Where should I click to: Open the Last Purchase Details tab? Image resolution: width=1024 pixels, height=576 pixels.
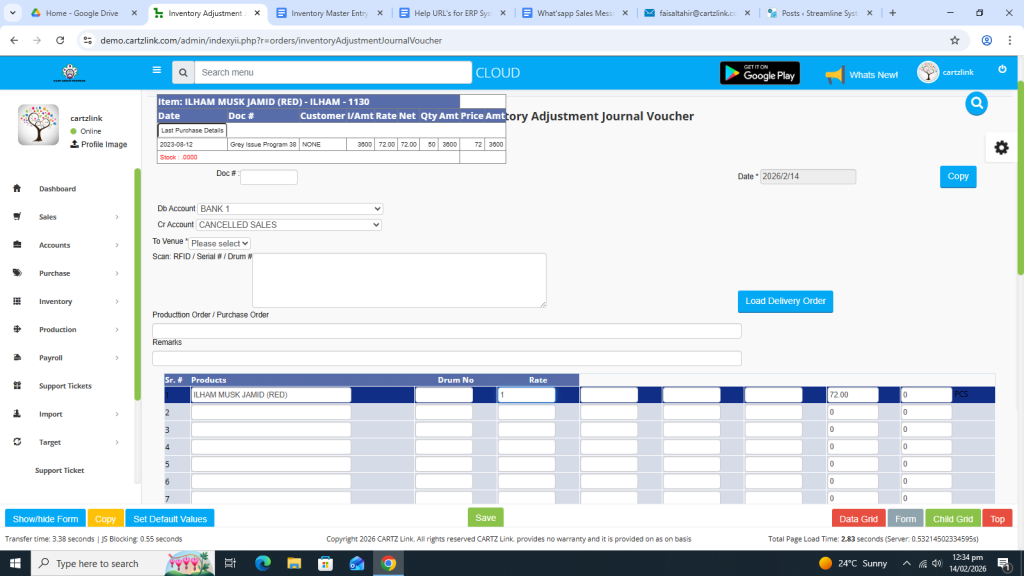coord(193,131)
